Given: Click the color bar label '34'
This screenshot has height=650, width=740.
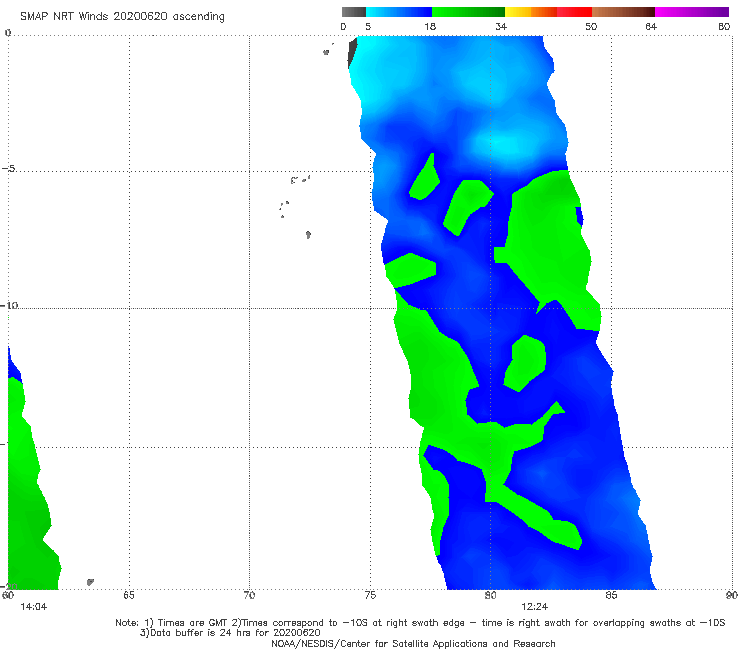Looking at the screenshot, I should pos(501,26).
